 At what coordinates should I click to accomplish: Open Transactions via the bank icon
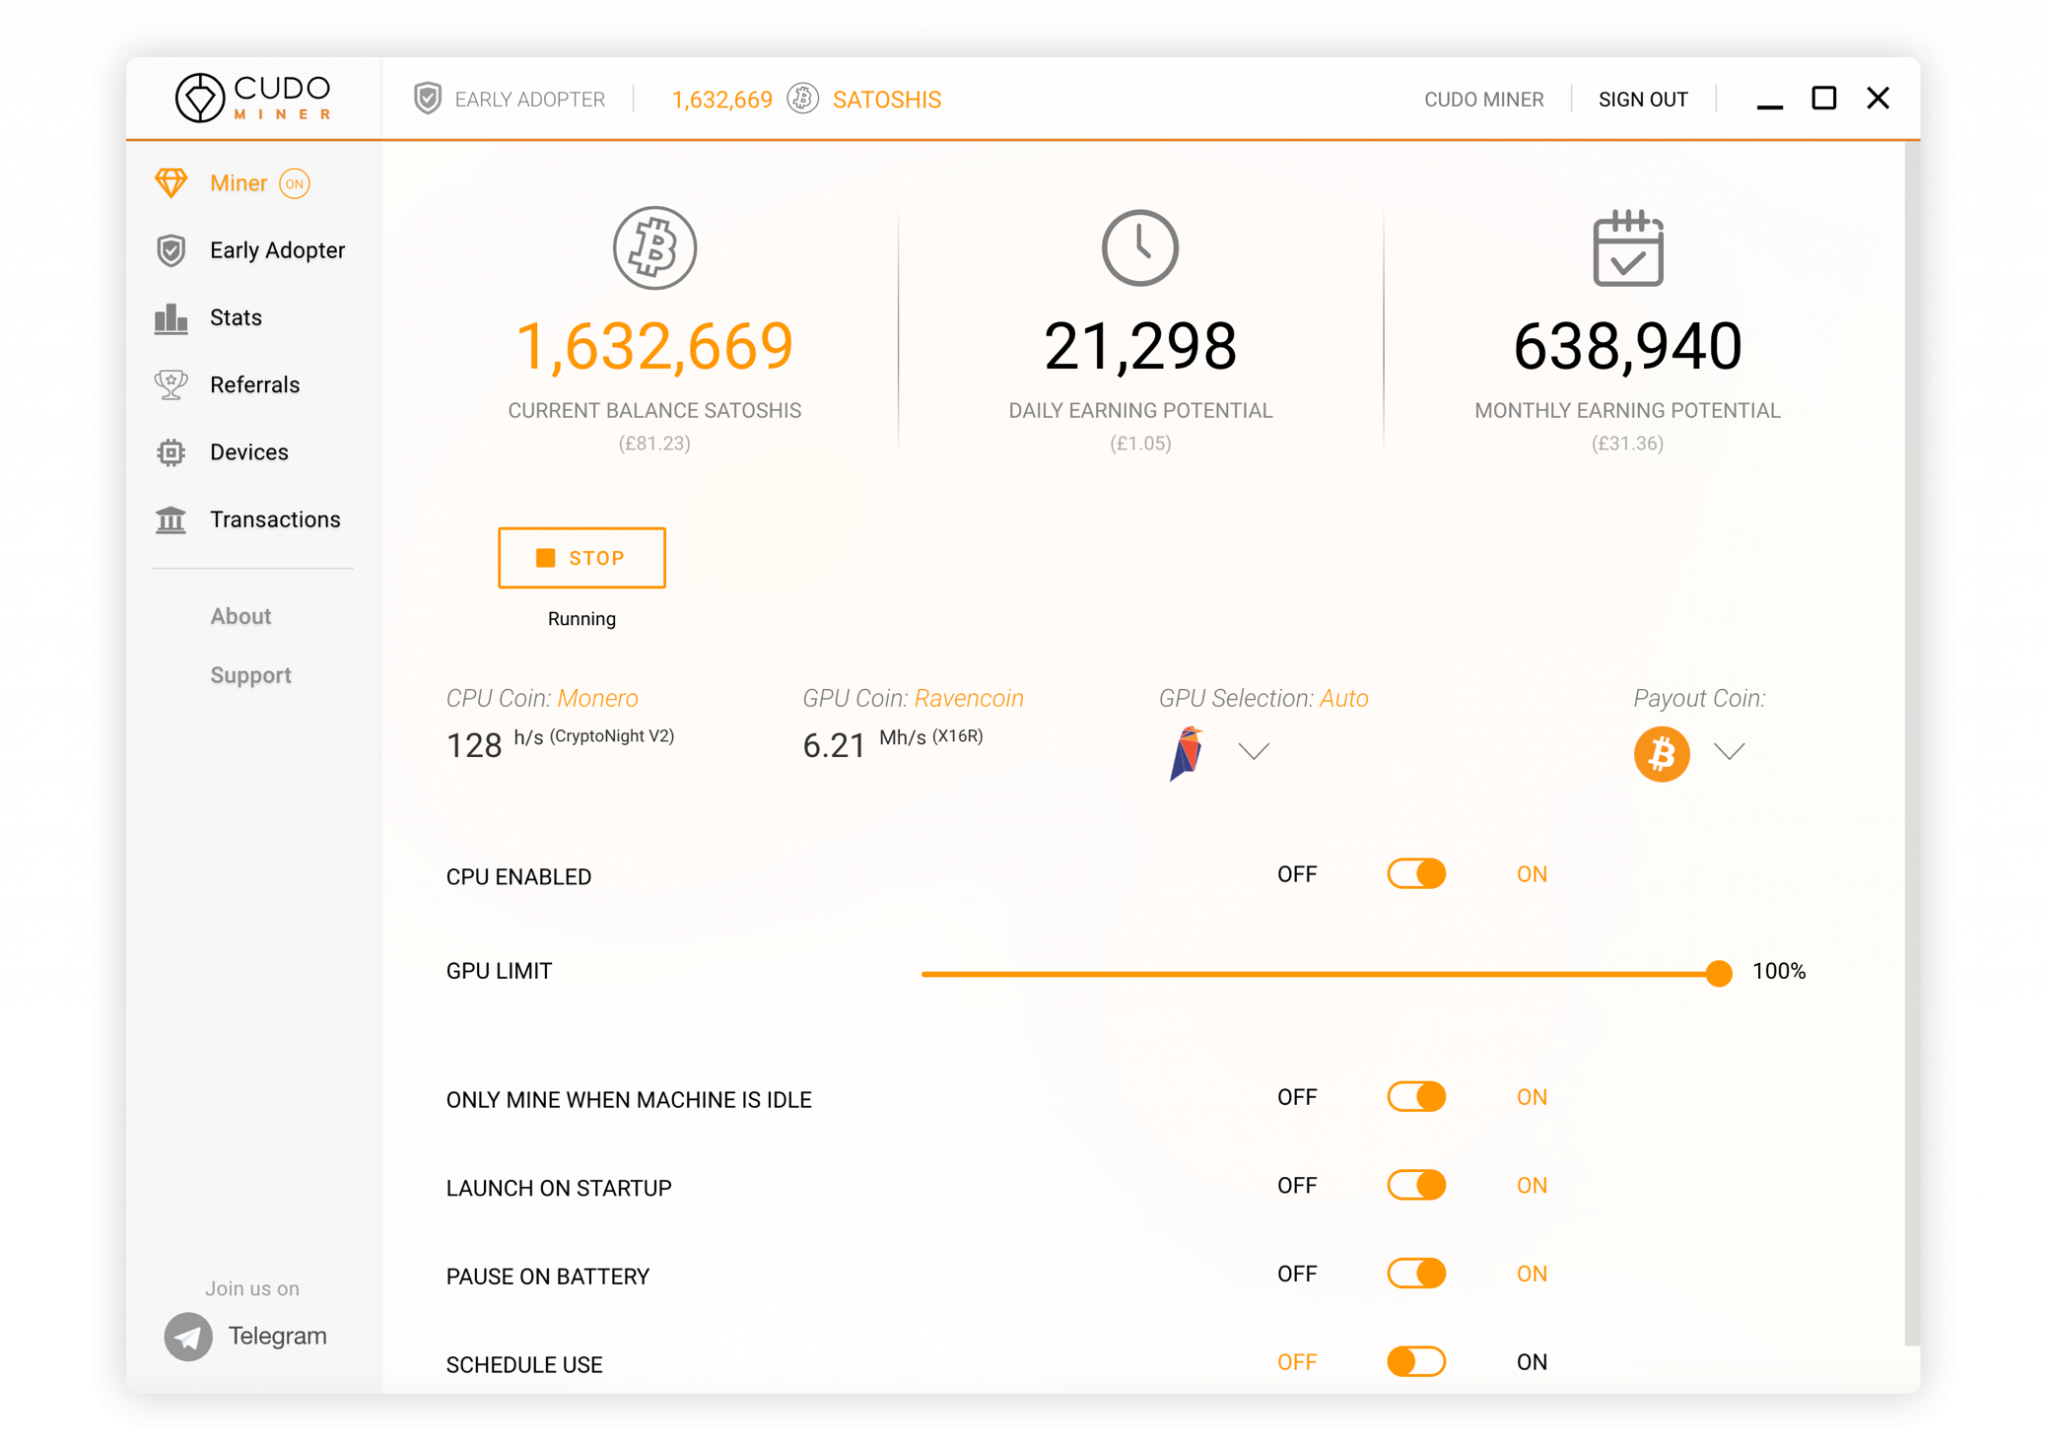(x=172, y=519)
